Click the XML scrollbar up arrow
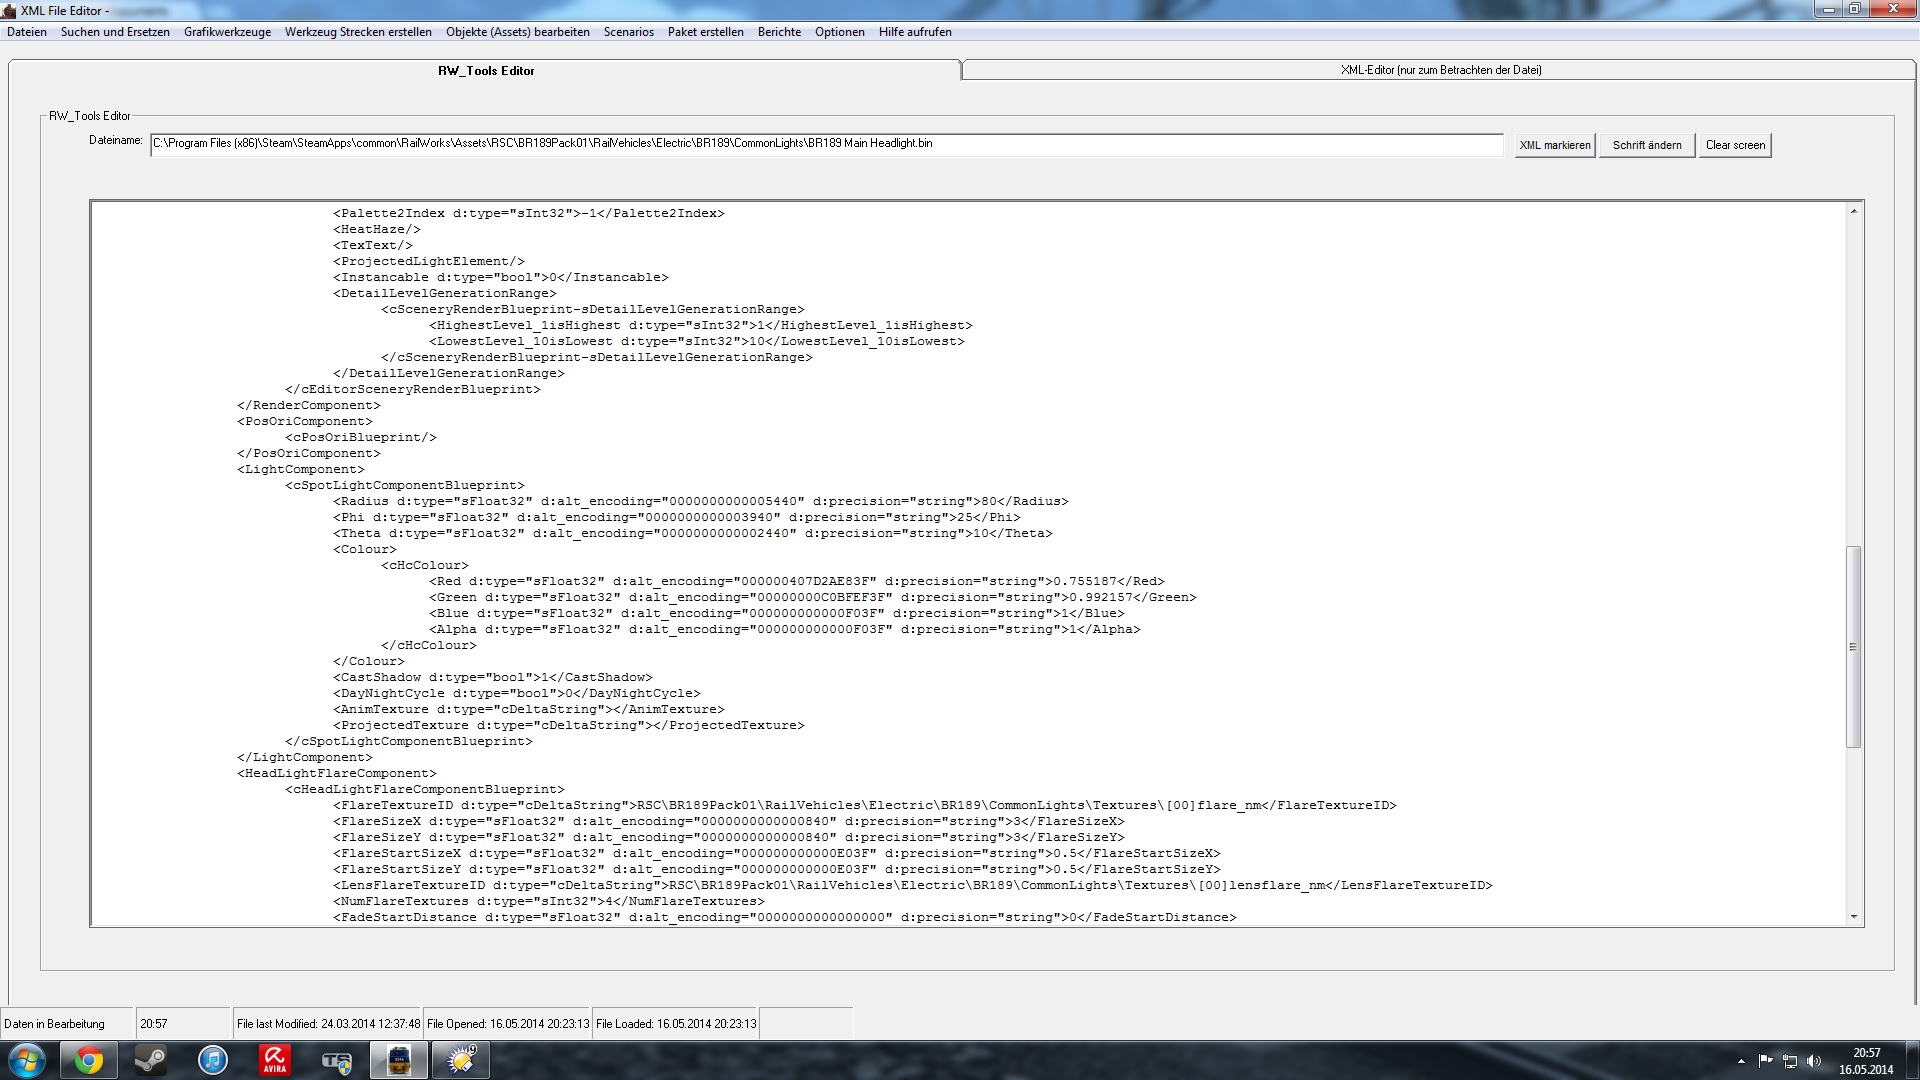The width and height of the screenshot is (1920, 1080). [1853, 211]
